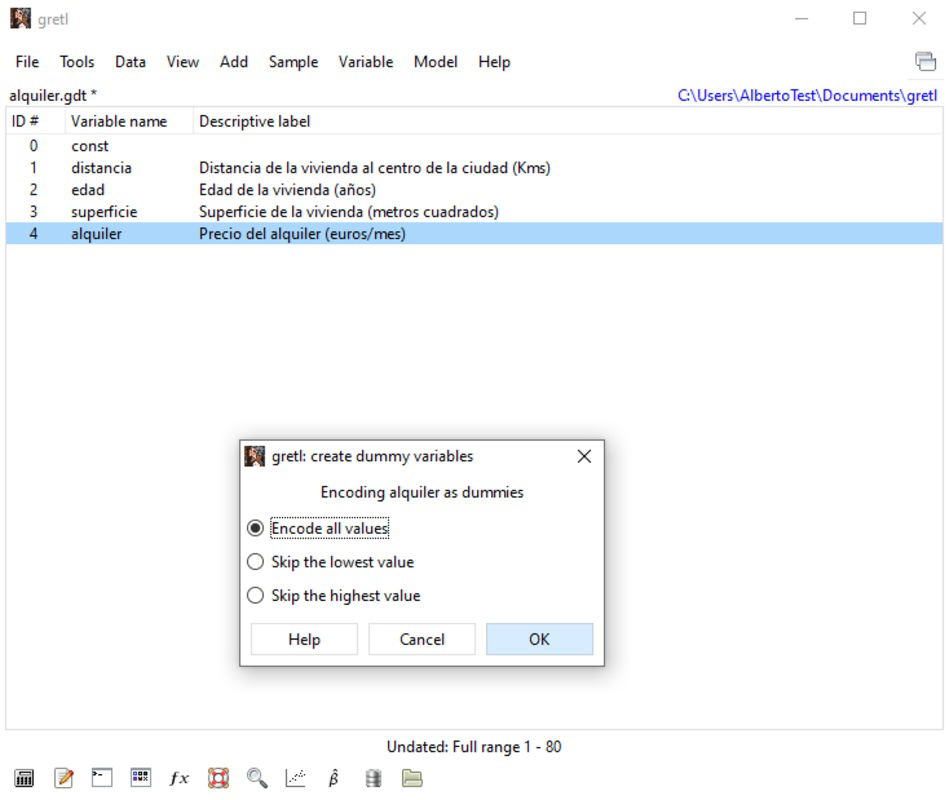Open the databases cylinder icon

[373, 778]
